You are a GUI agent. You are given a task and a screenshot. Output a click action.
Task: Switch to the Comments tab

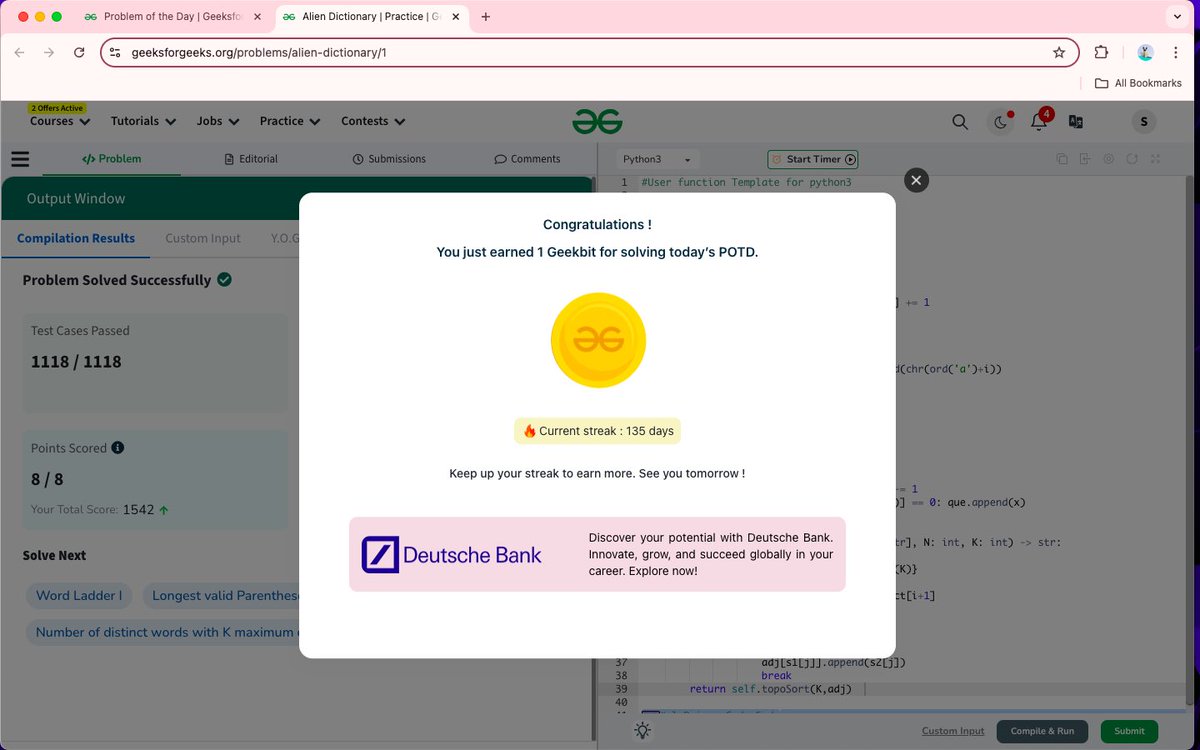coord(527,159)
